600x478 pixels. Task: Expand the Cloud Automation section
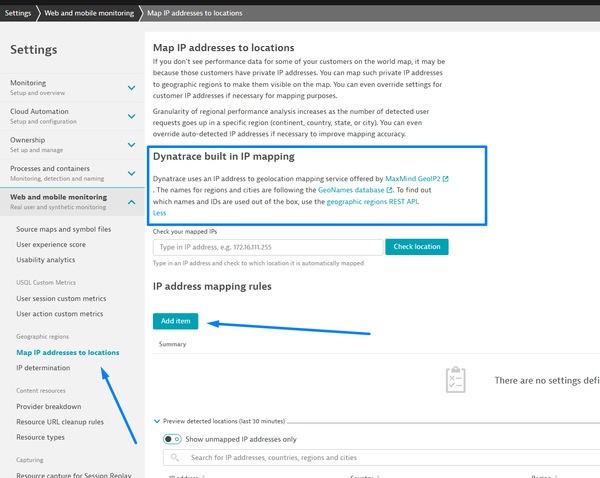(131, 116)
